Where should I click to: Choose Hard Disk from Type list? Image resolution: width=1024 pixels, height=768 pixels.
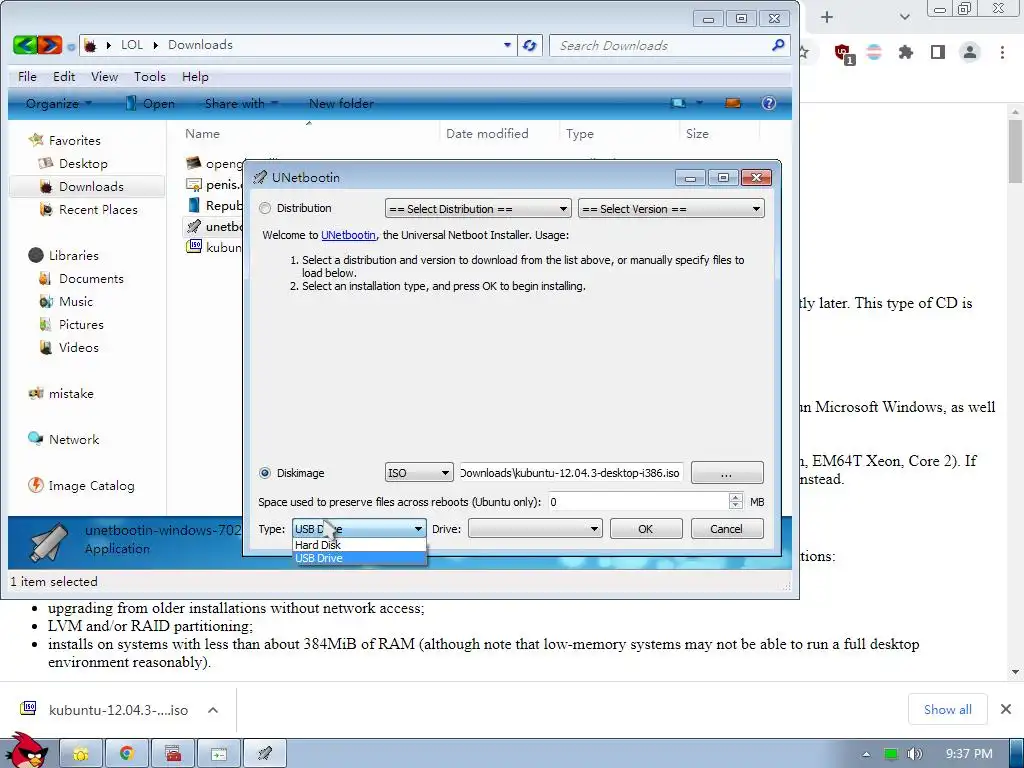[359, 545]
